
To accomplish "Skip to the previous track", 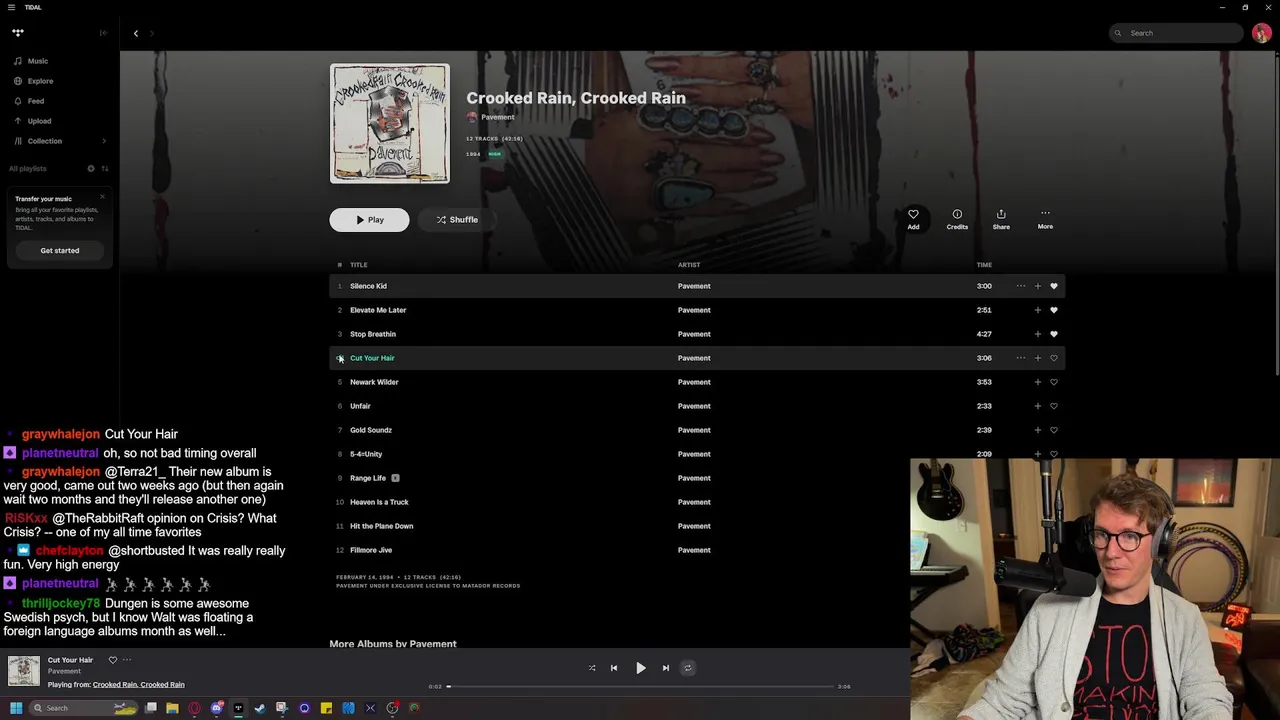I will [x=614, y=668].
